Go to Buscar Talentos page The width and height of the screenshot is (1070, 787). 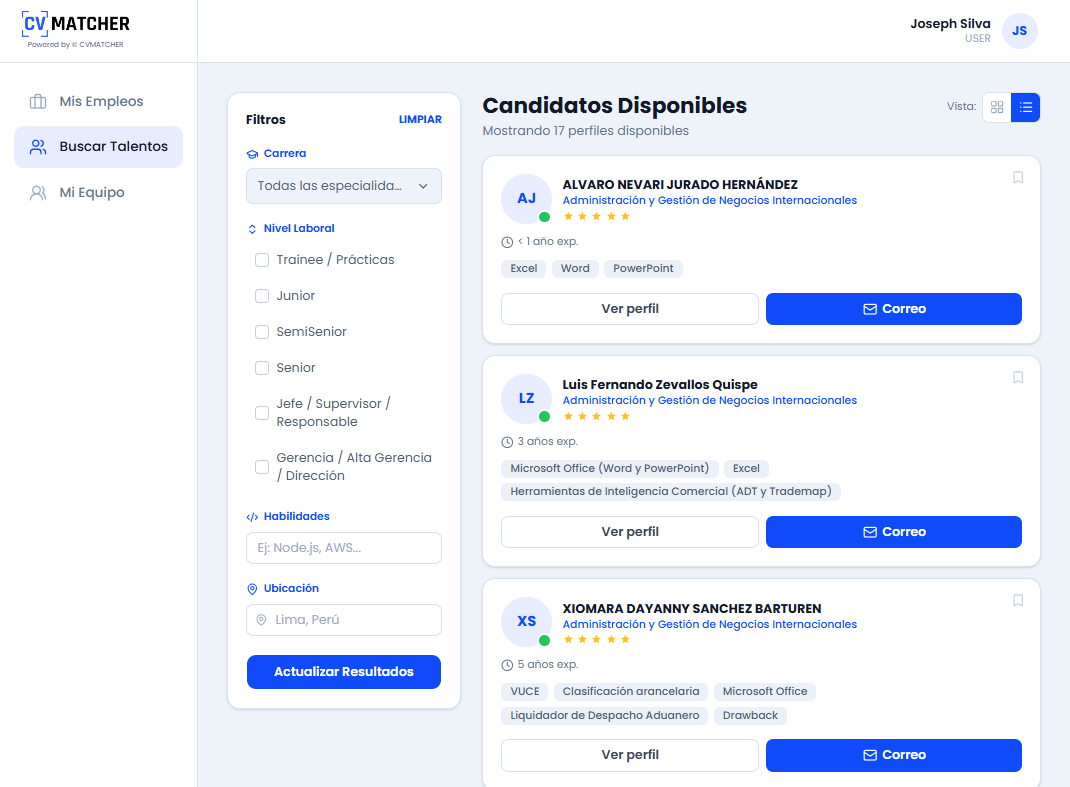(99, 147)
